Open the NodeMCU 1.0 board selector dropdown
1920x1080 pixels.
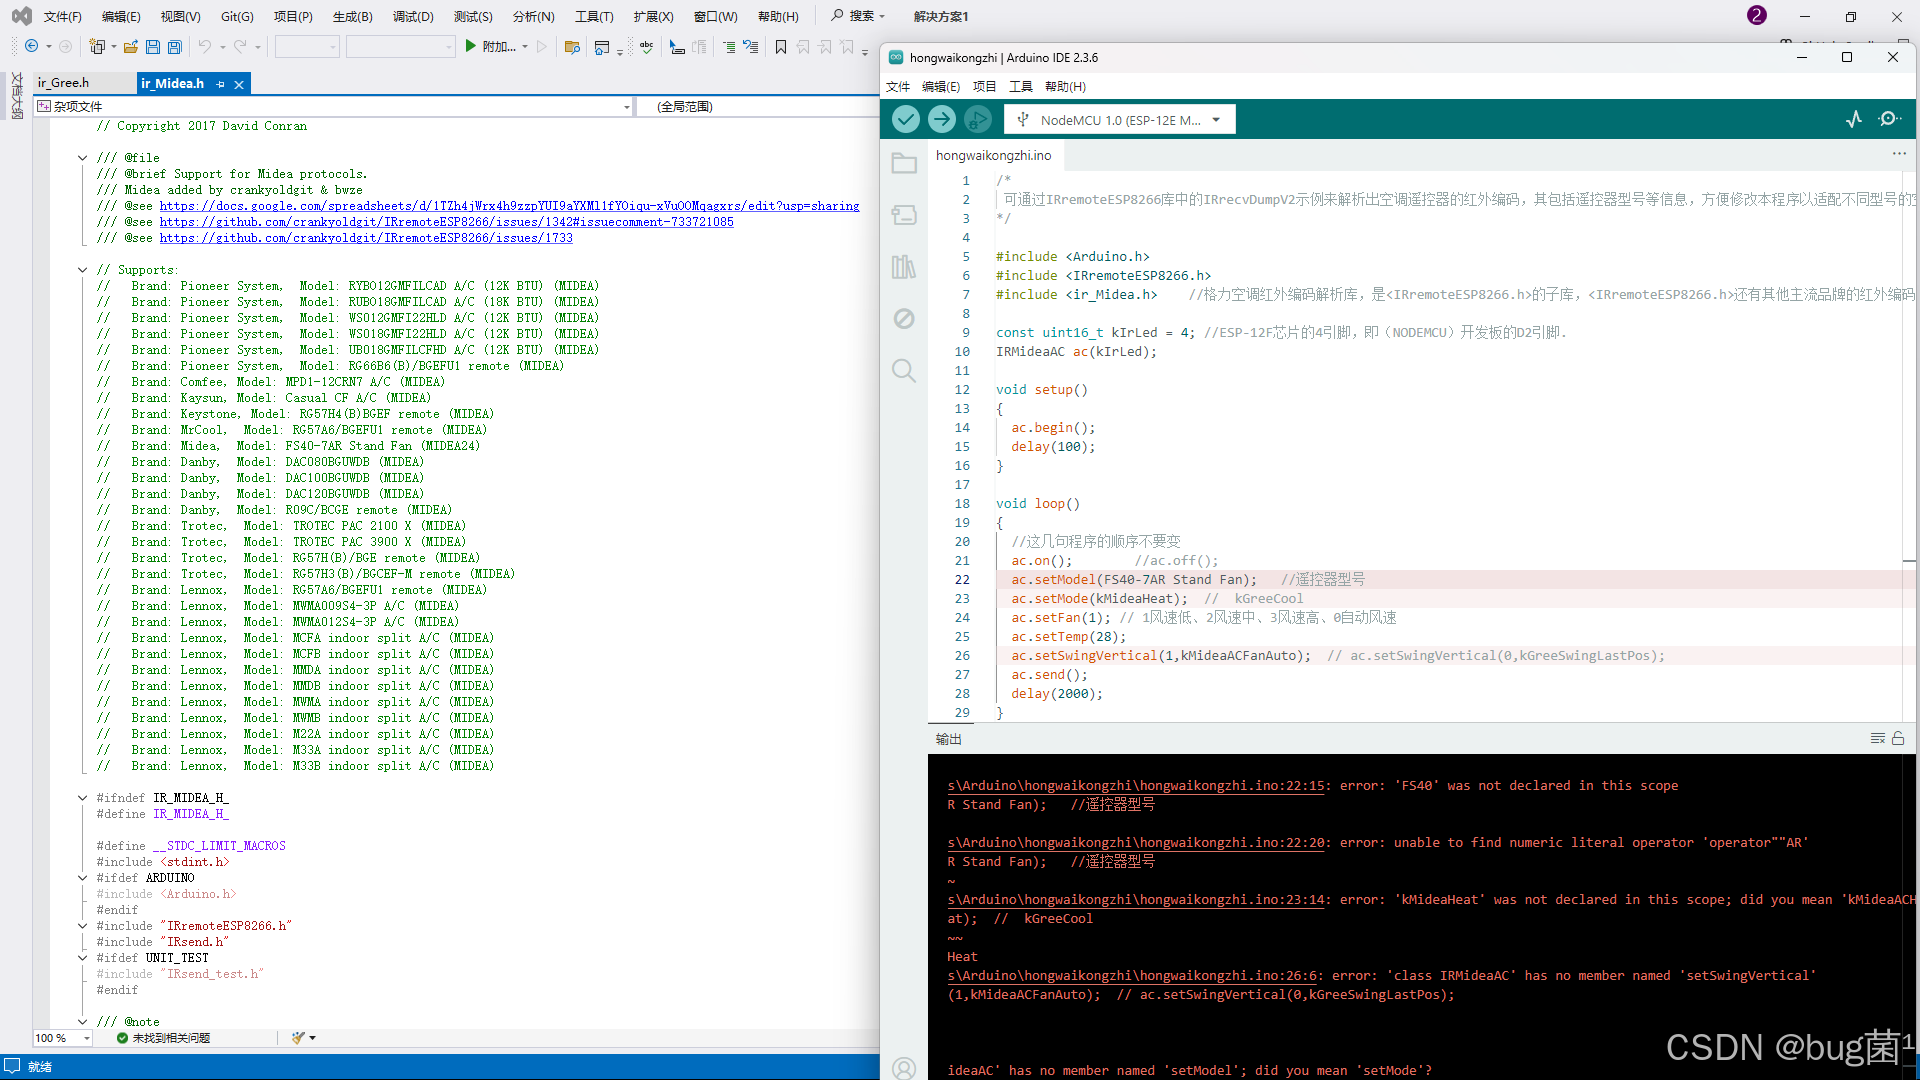(1120, 120)
